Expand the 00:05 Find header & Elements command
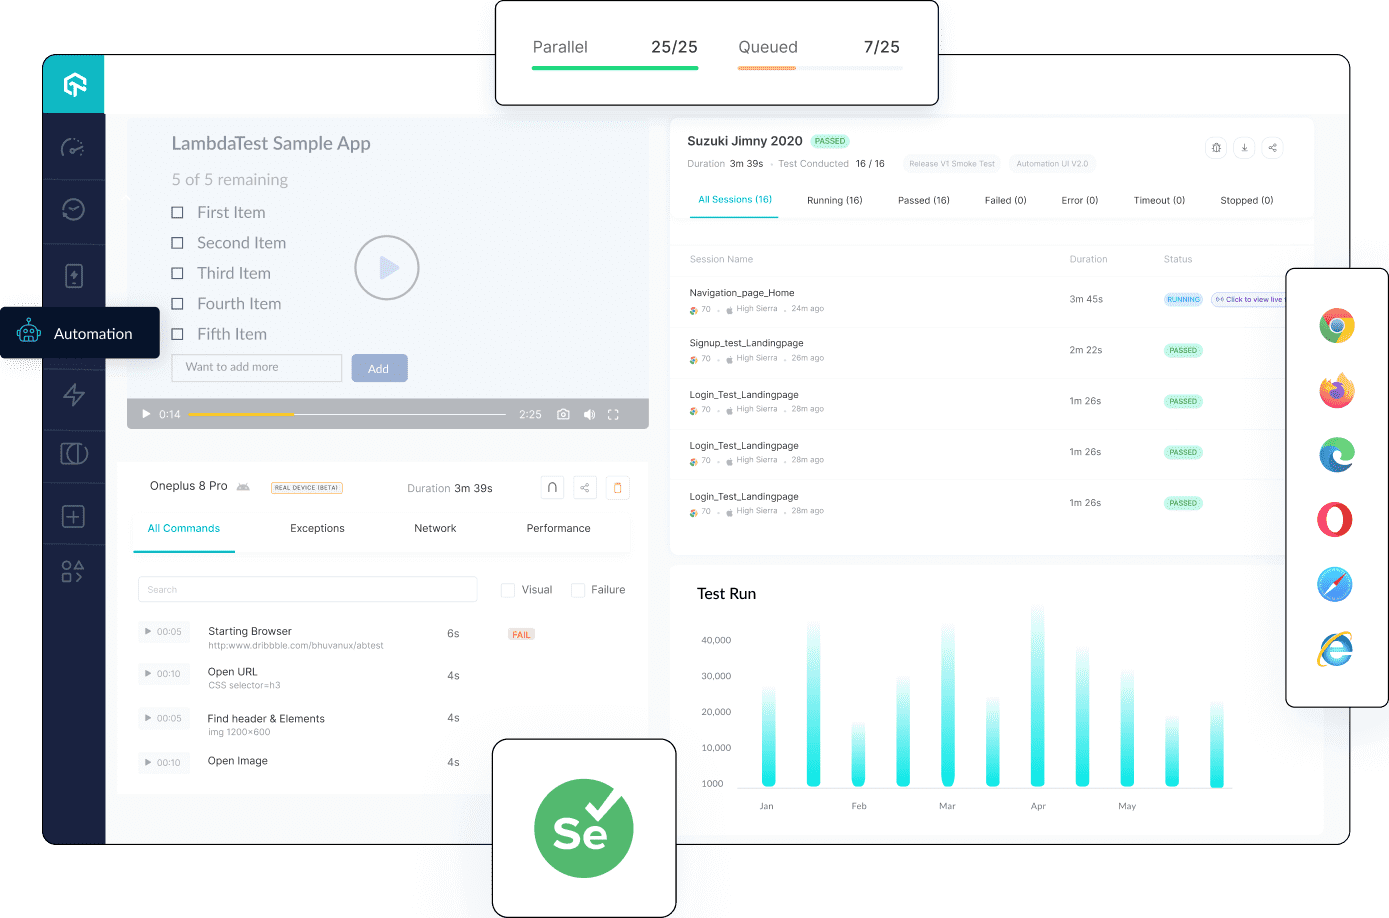Screen dimensions: 1389x918 (x=163, y=718)
